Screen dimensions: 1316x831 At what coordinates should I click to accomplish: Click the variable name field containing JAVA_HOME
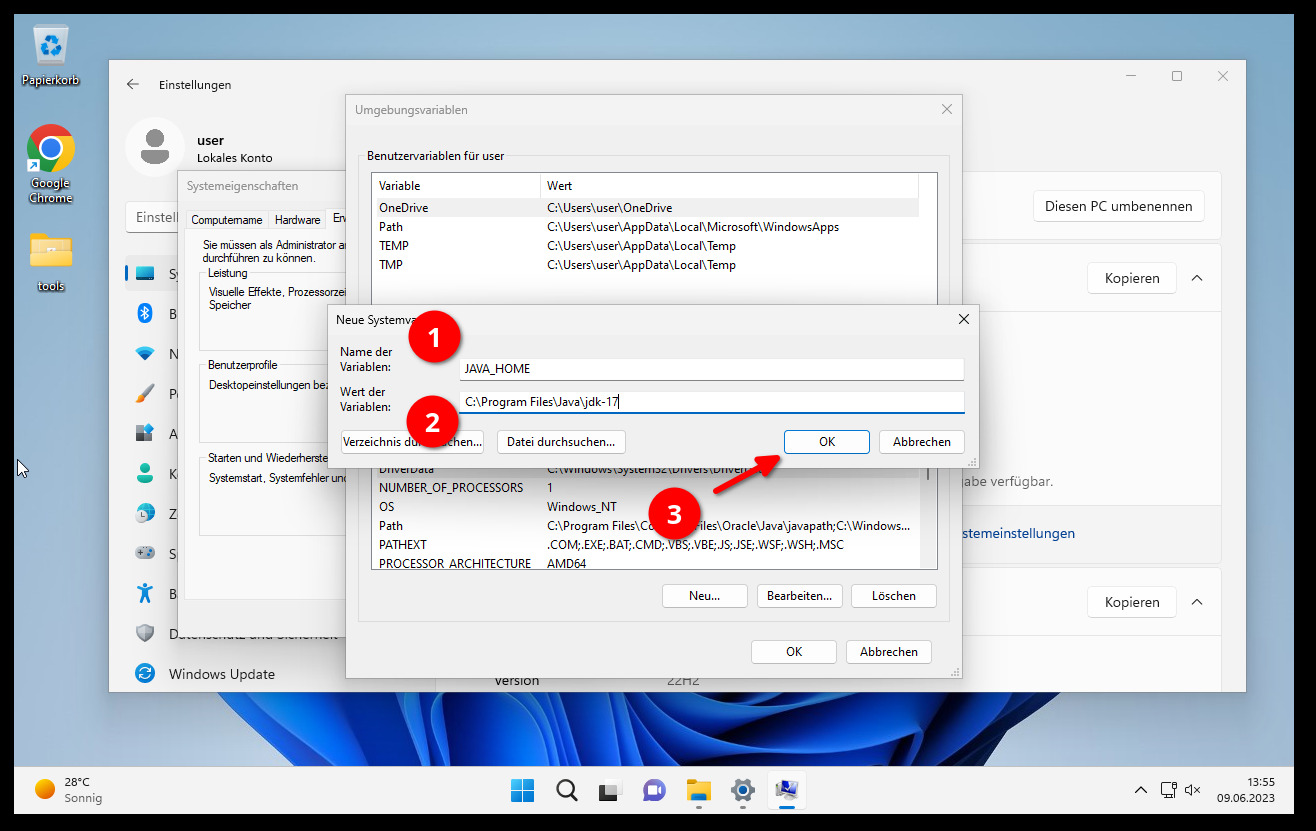[x=712, y=369]
